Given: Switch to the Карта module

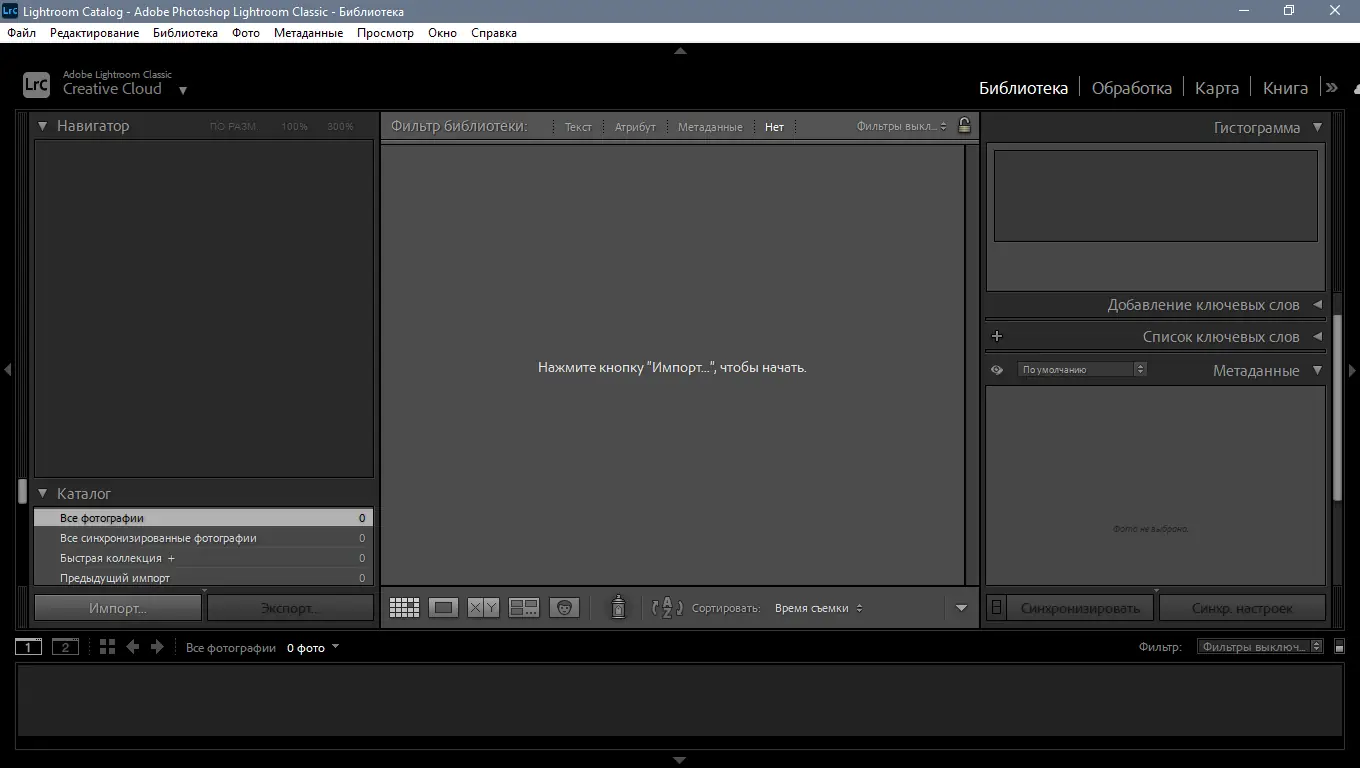Looking at the screenshot, I should (x=1217, y=88).
